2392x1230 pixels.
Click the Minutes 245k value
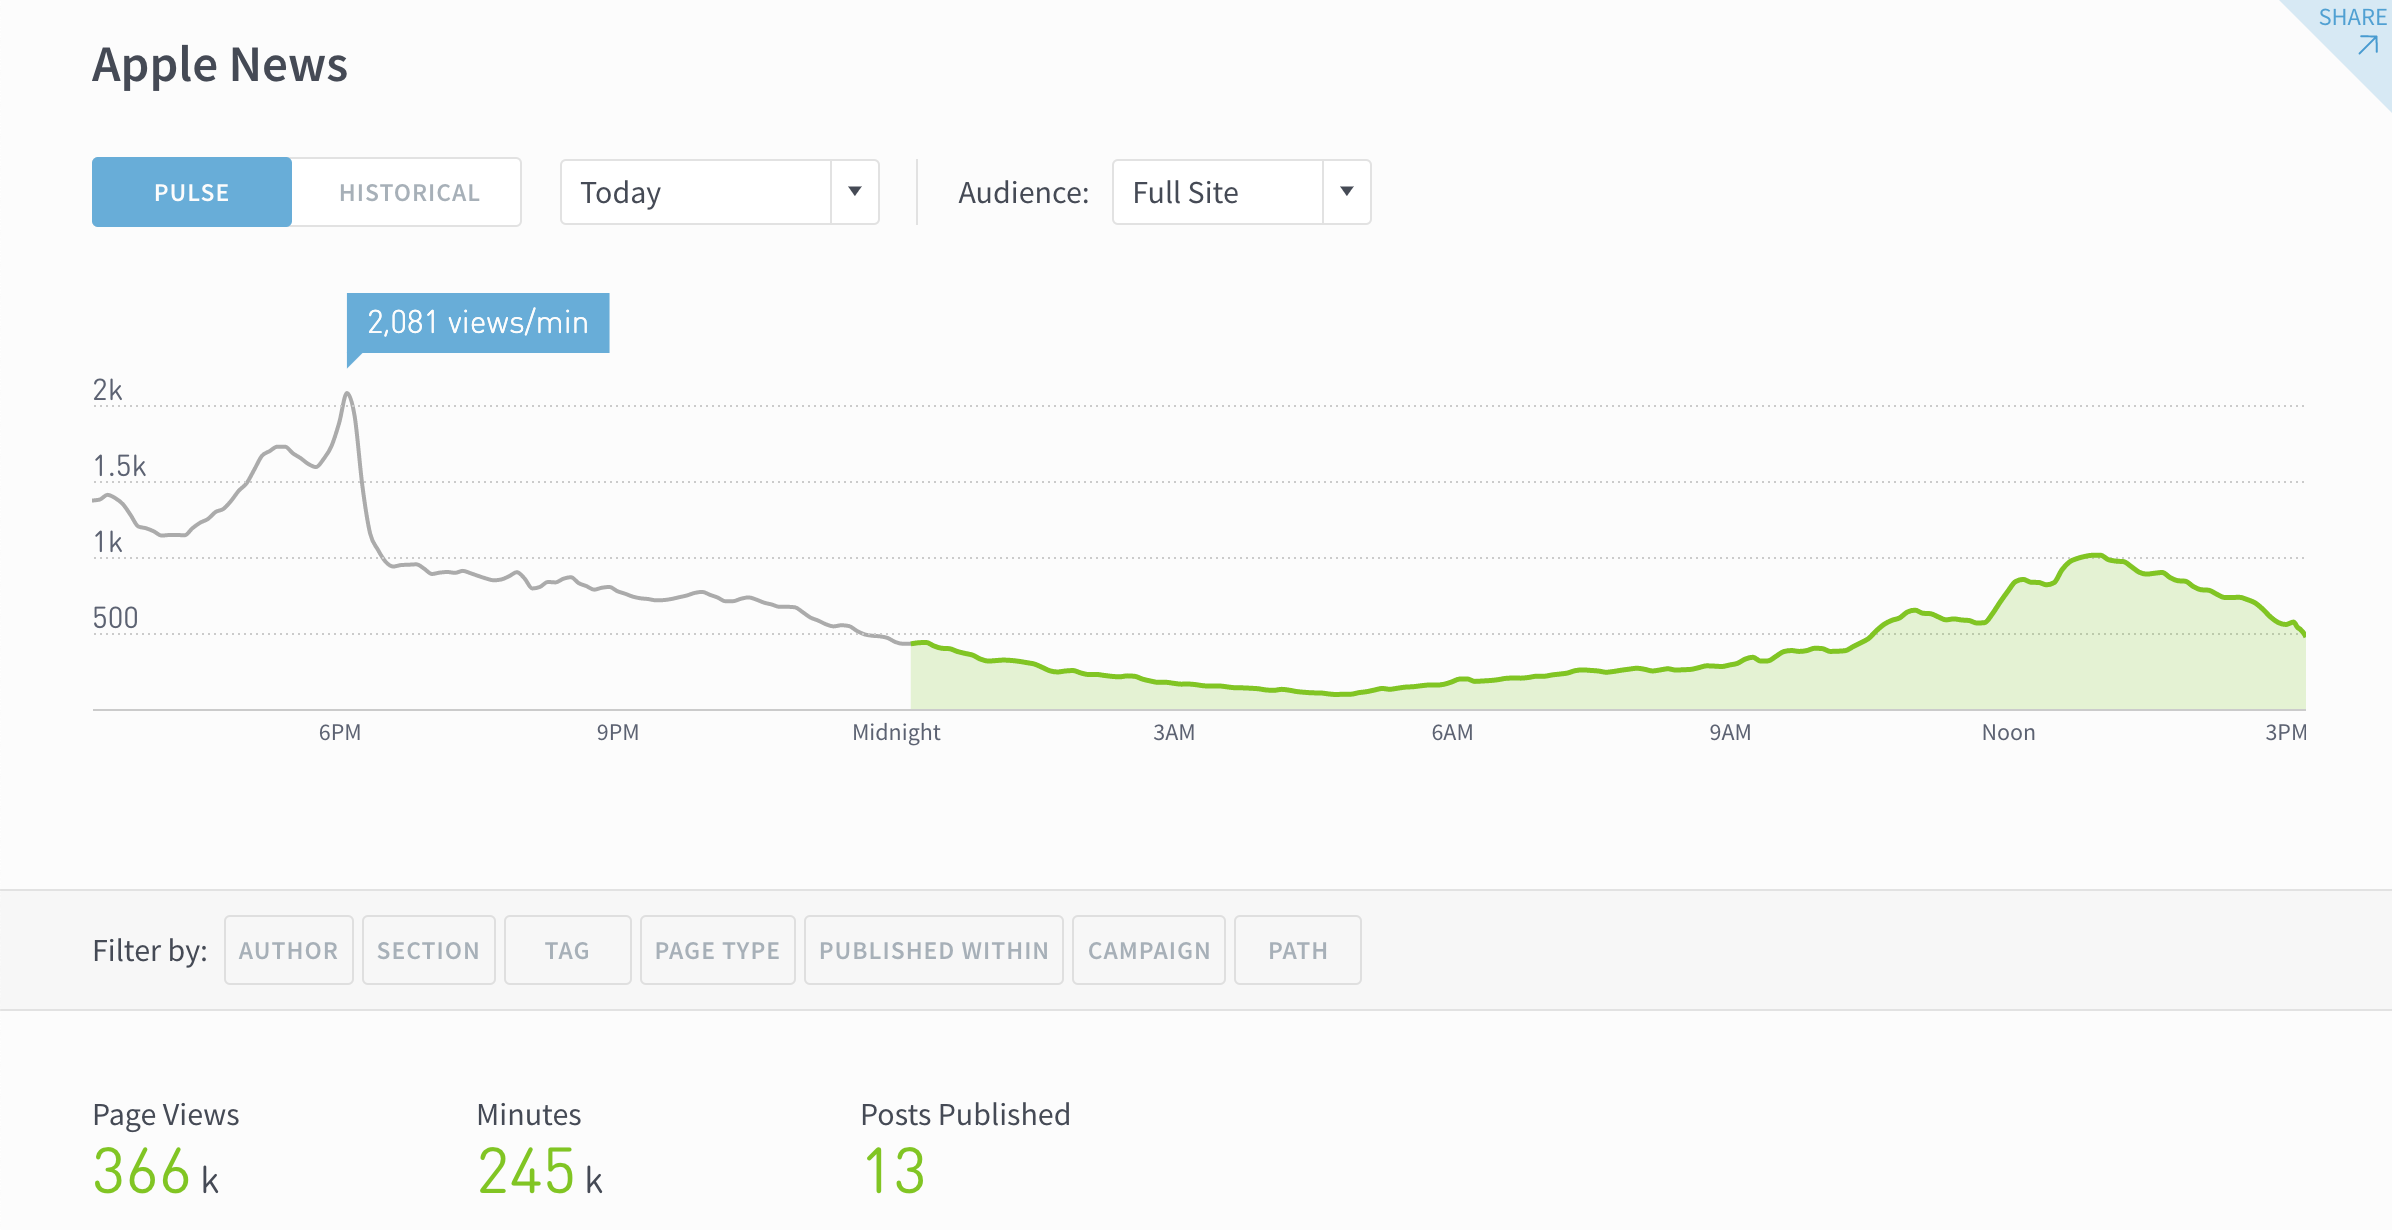(540, 1171)
